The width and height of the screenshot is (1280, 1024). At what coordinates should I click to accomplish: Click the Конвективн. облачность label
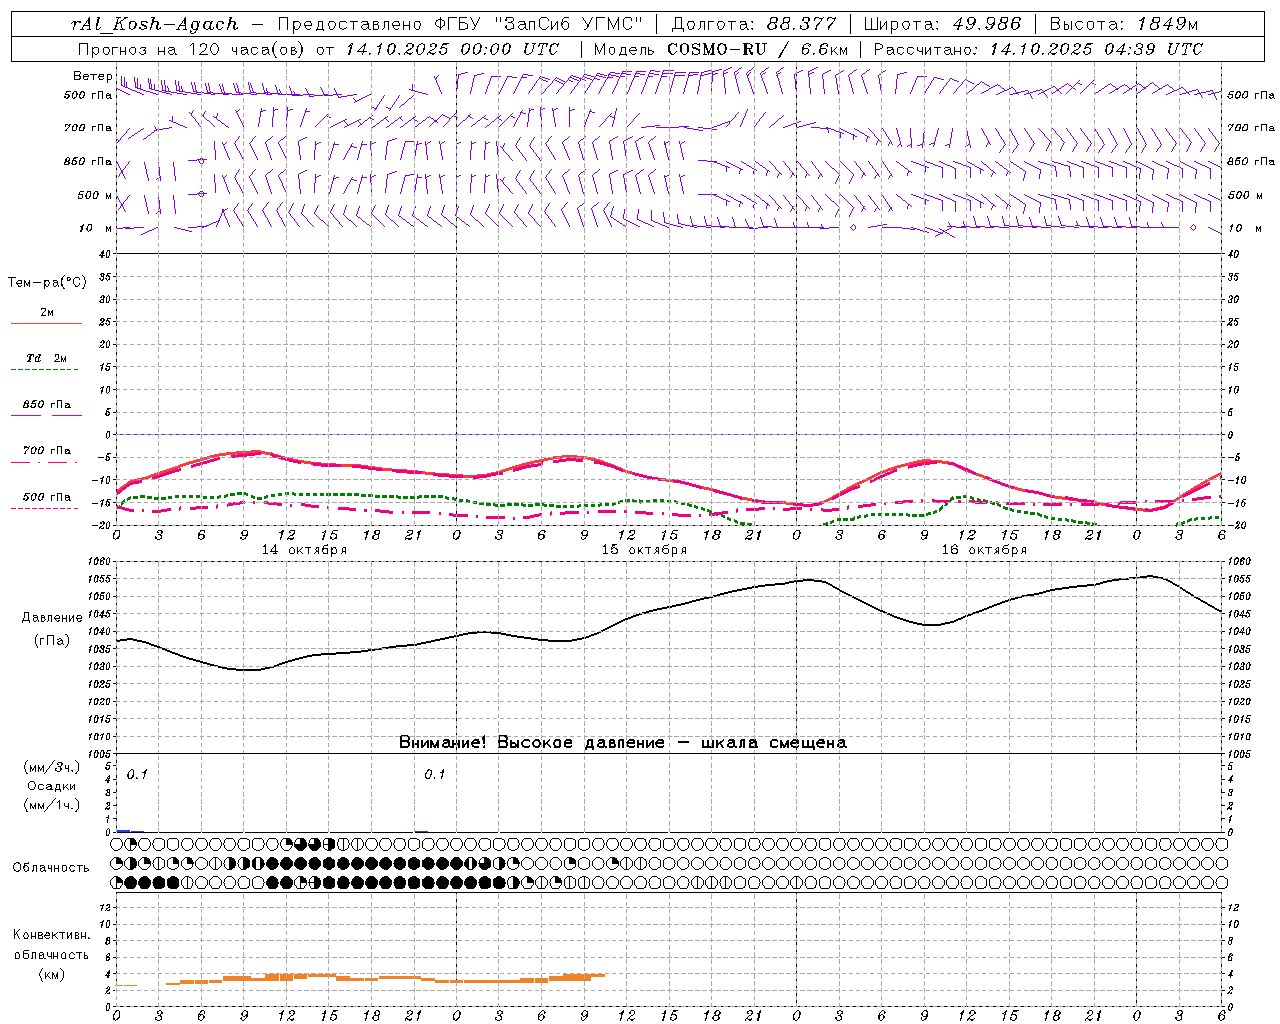51,945
